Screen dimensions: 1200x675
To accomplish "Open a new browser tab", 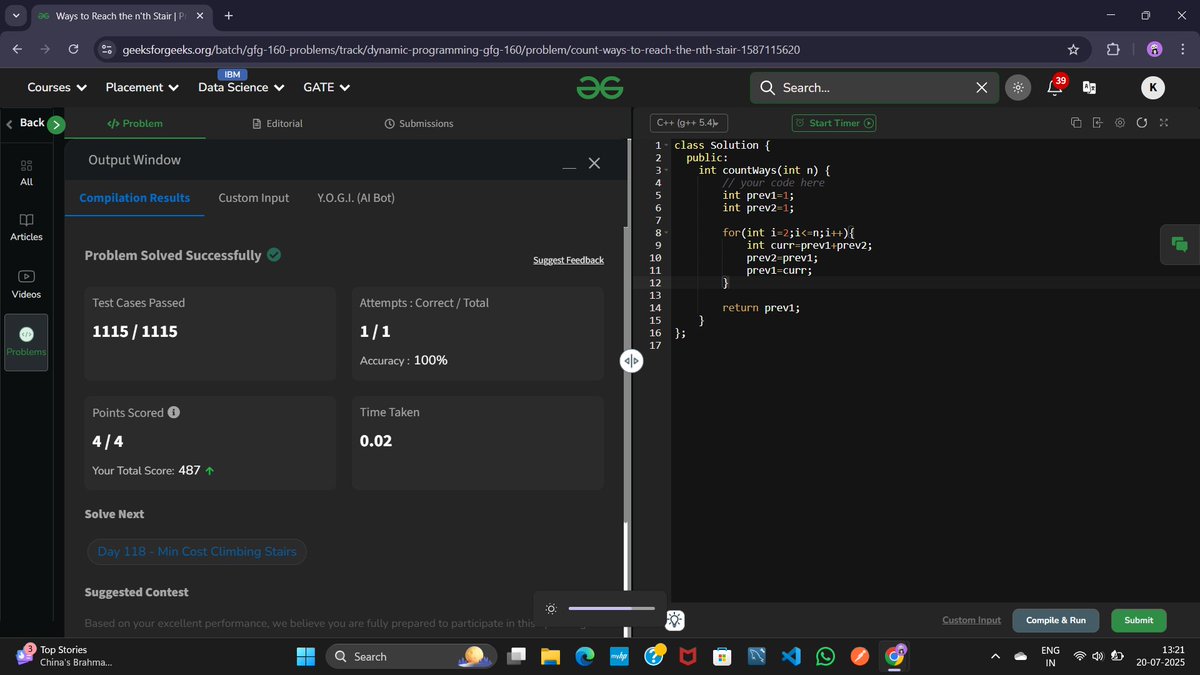I will (x=229, y=16).
